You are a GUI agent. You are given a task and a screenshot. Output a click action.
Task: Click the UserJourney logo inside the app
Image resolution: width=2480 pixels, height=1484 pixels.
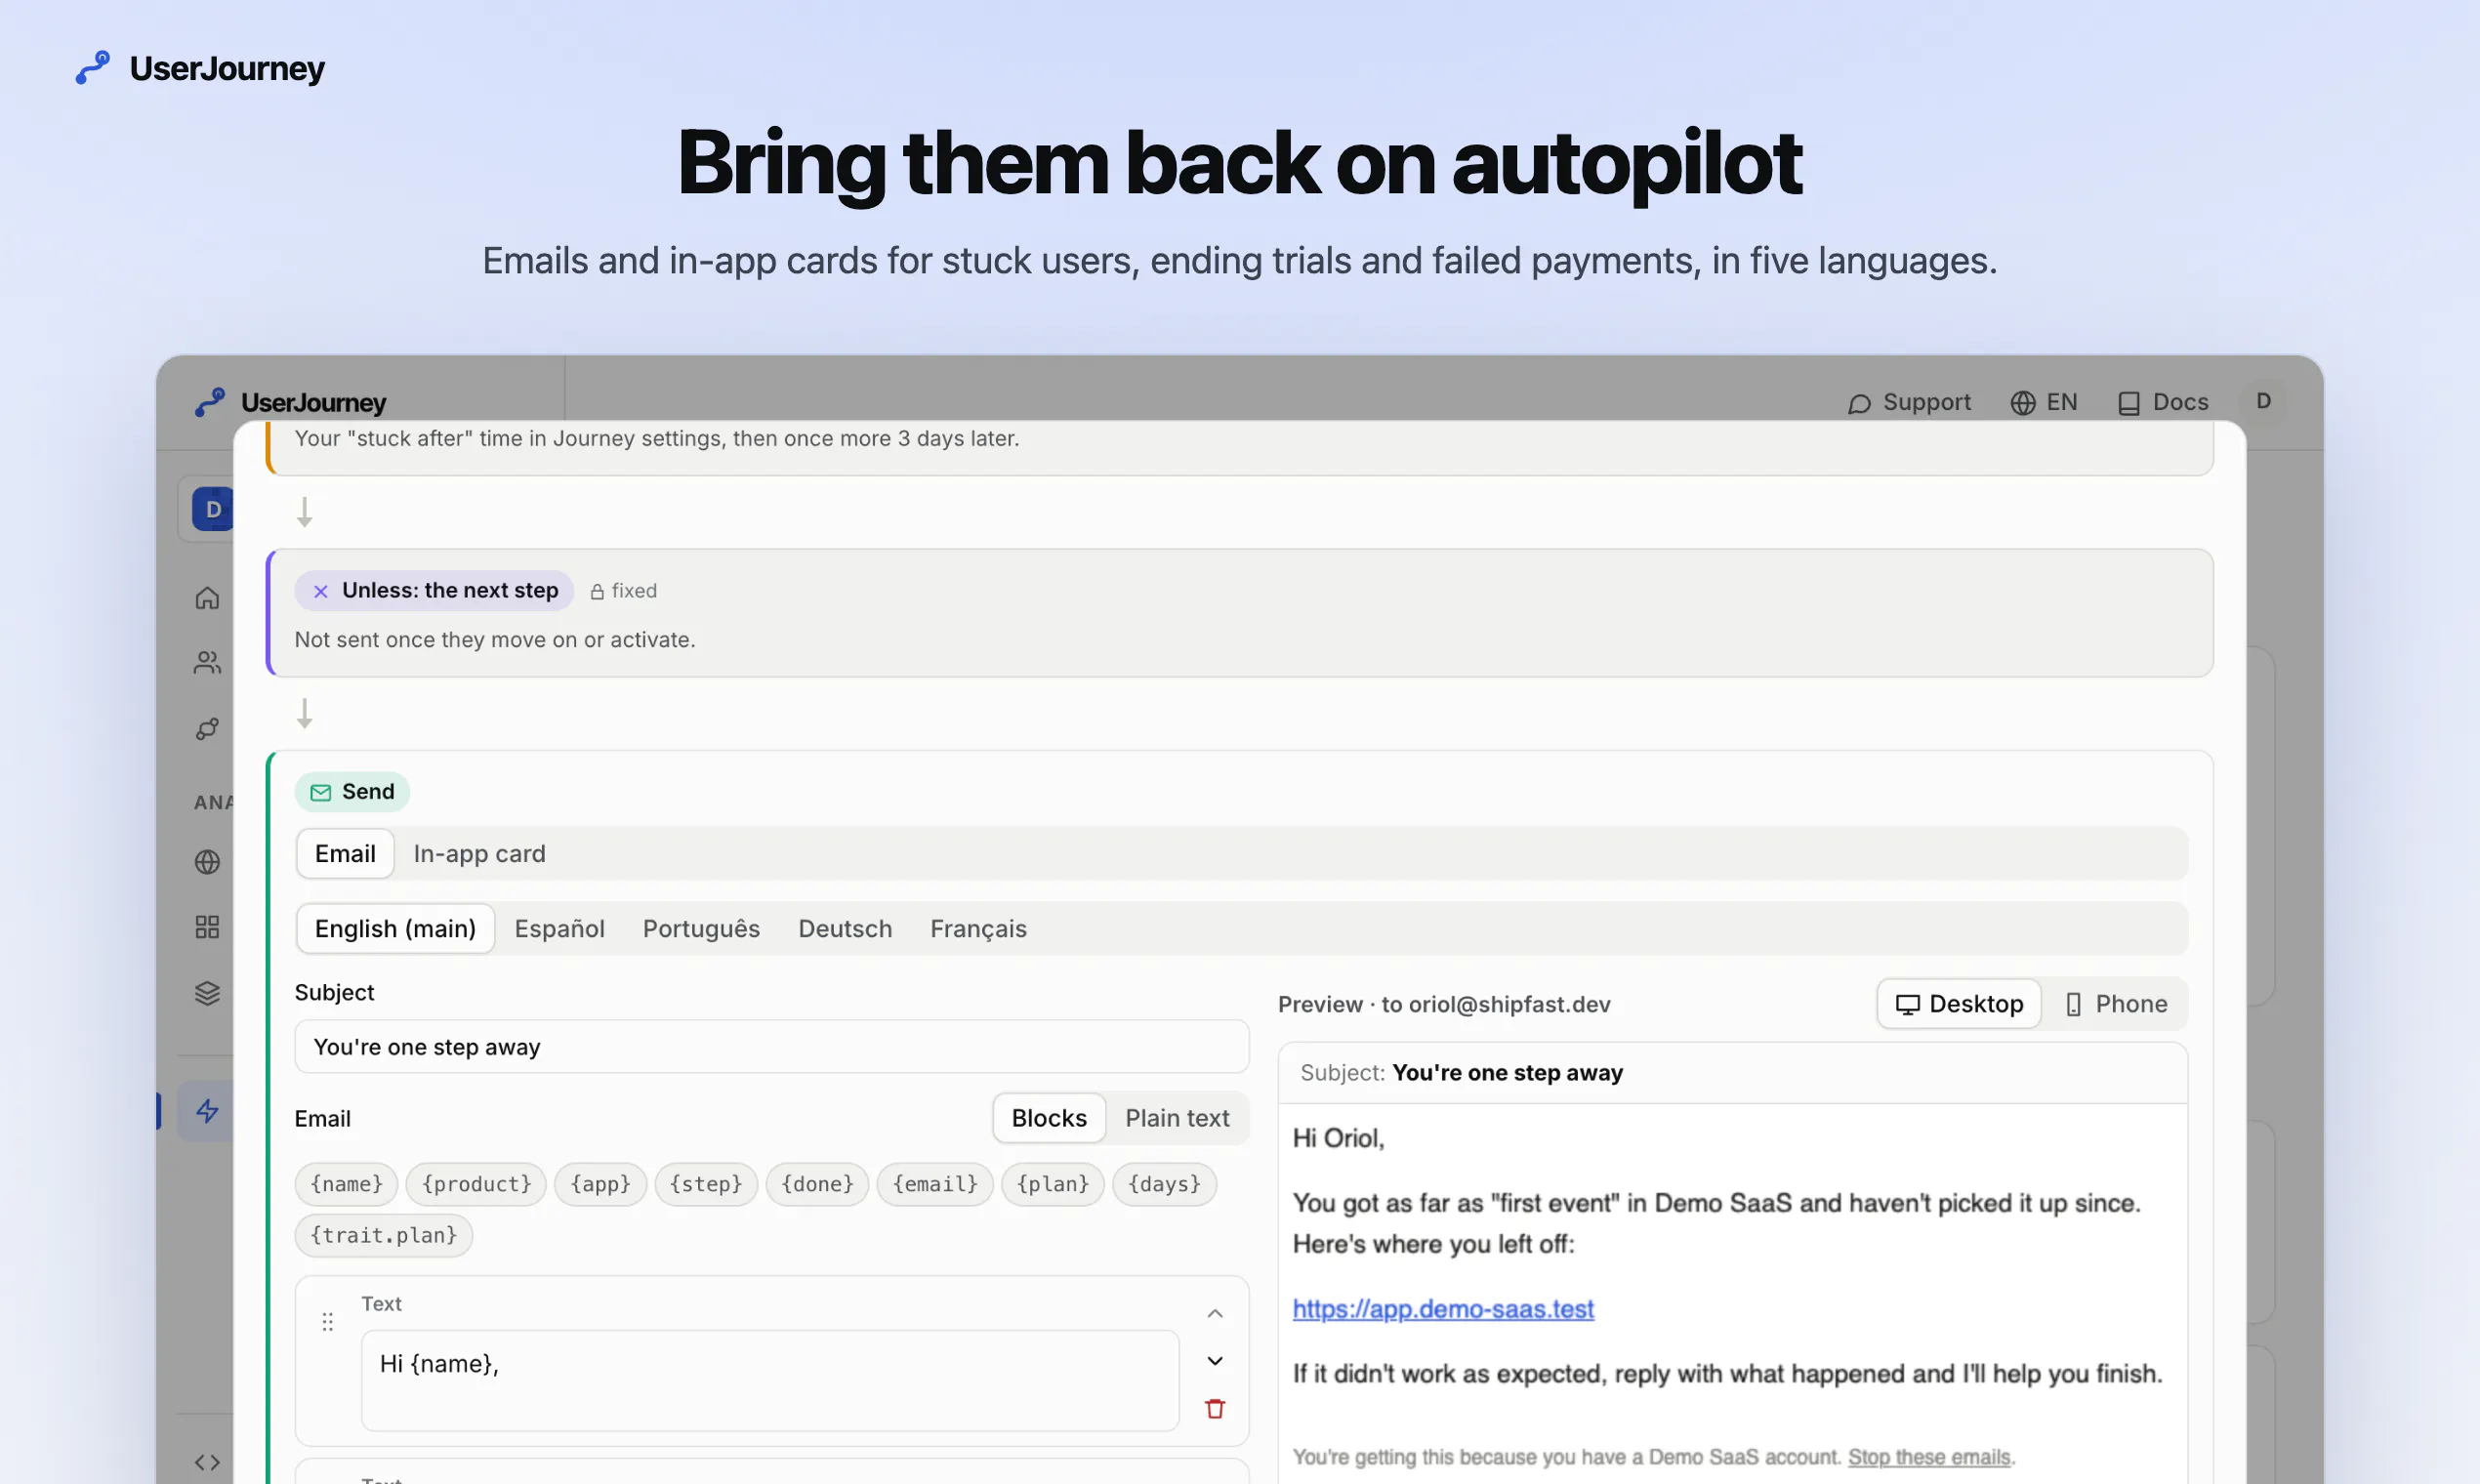pyautogui.click(x=290, y=402)
